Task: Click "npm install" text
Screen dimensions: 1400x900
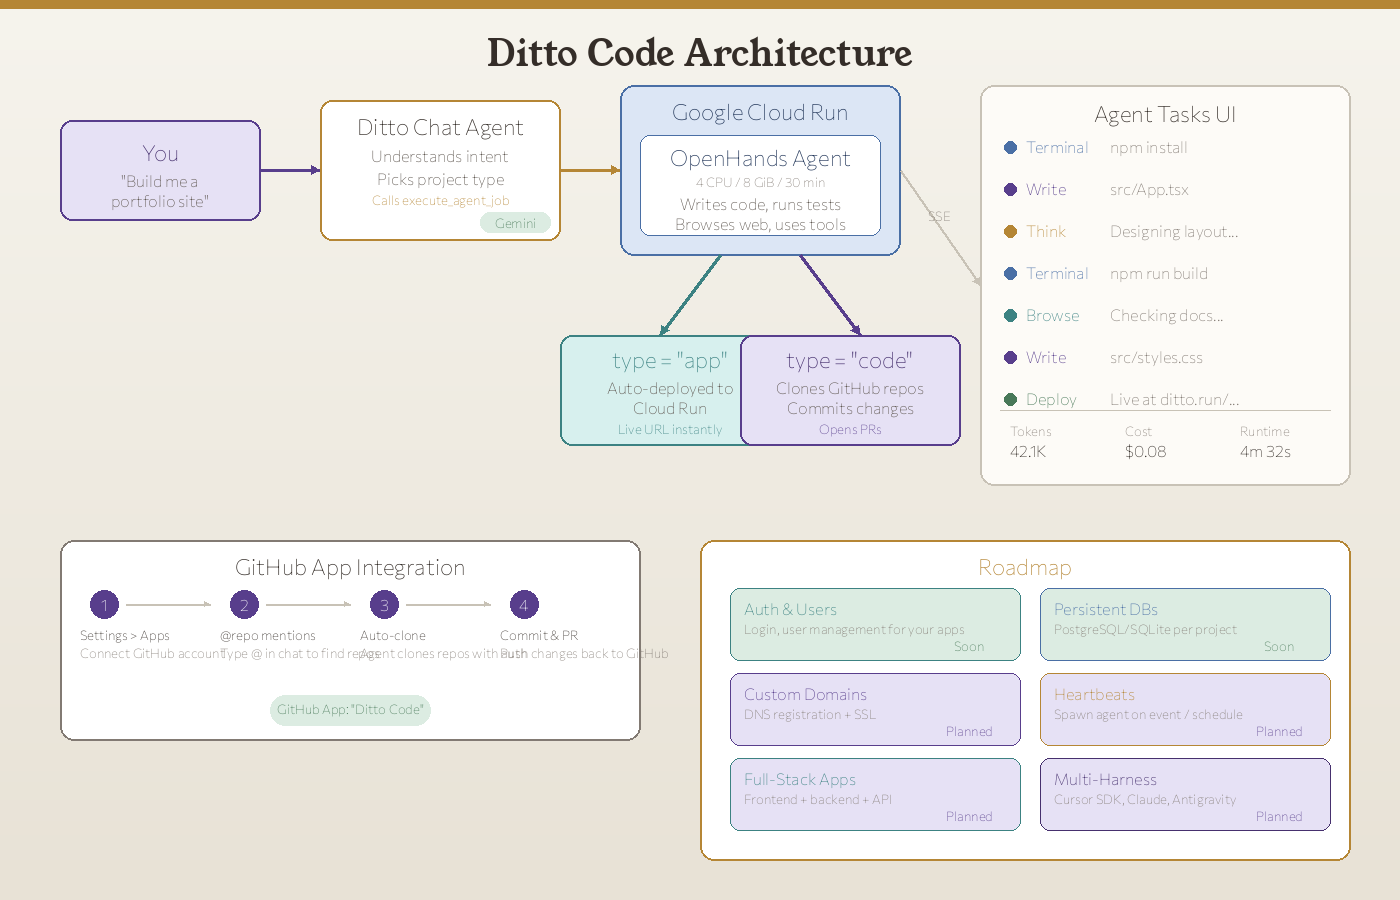Action: (1149, 148)
